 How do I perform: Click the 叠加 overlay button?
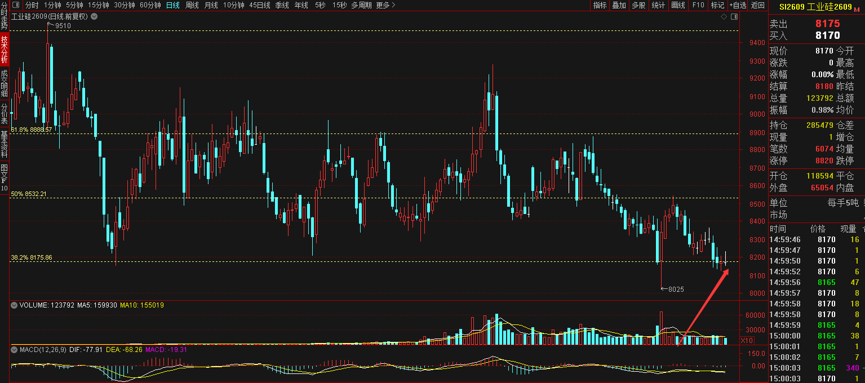(620, 6)
